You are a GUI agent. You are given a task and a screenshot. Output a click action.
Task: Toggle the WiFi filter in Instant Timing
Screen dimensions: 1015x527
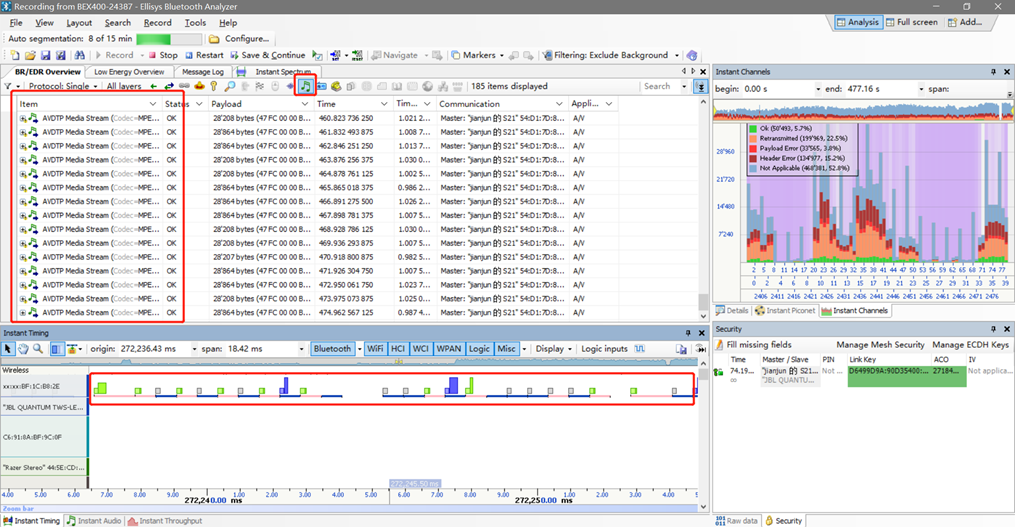[375, 349]
